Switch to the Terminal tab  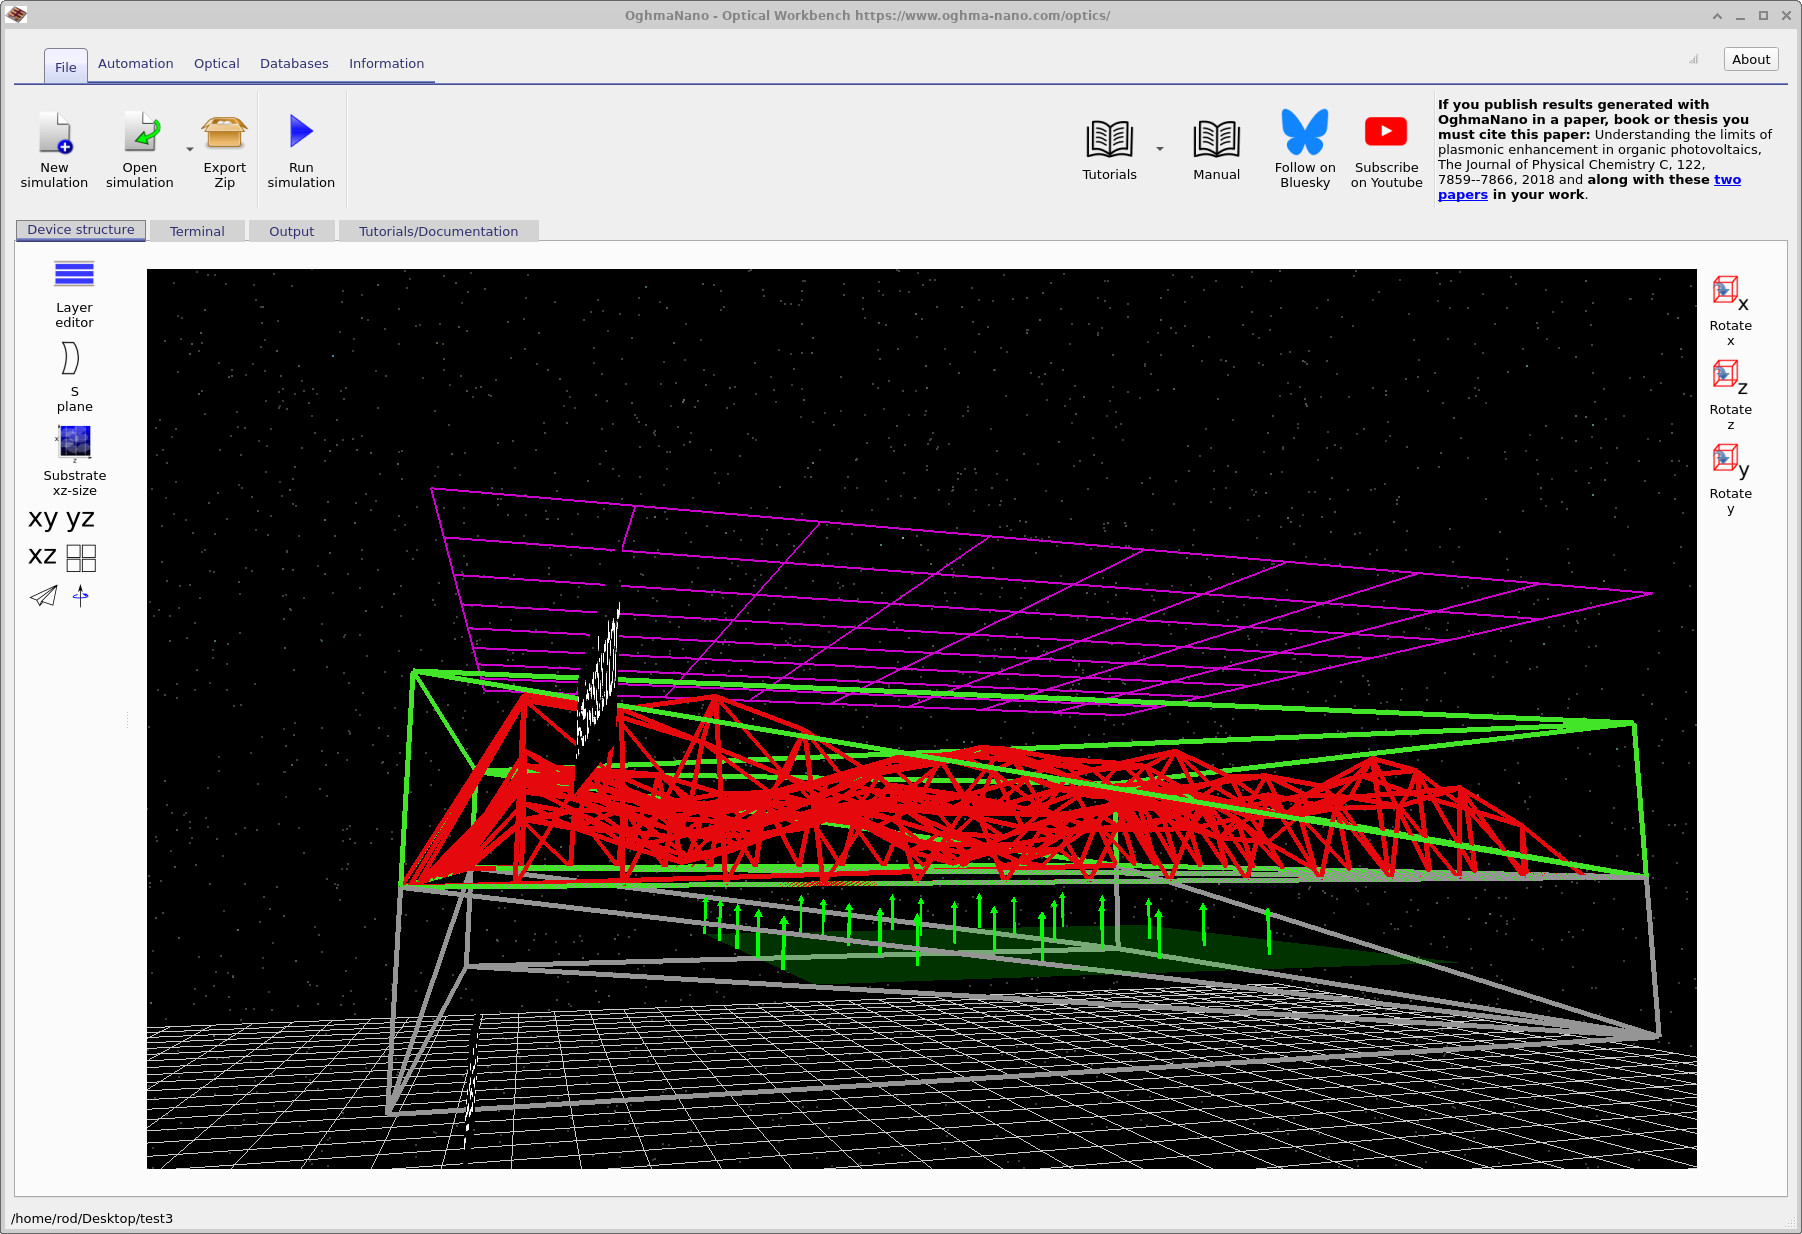[x=197, y=231]
